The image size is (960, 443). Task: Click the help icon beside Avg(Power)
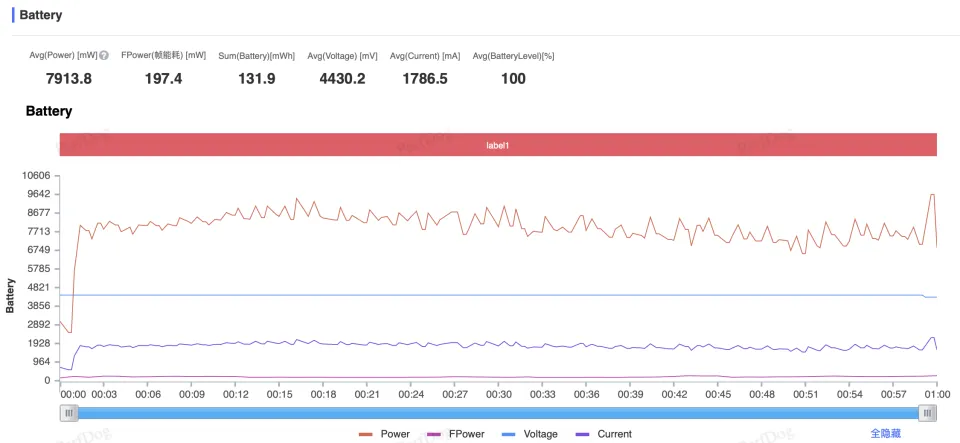pos(104,56)
